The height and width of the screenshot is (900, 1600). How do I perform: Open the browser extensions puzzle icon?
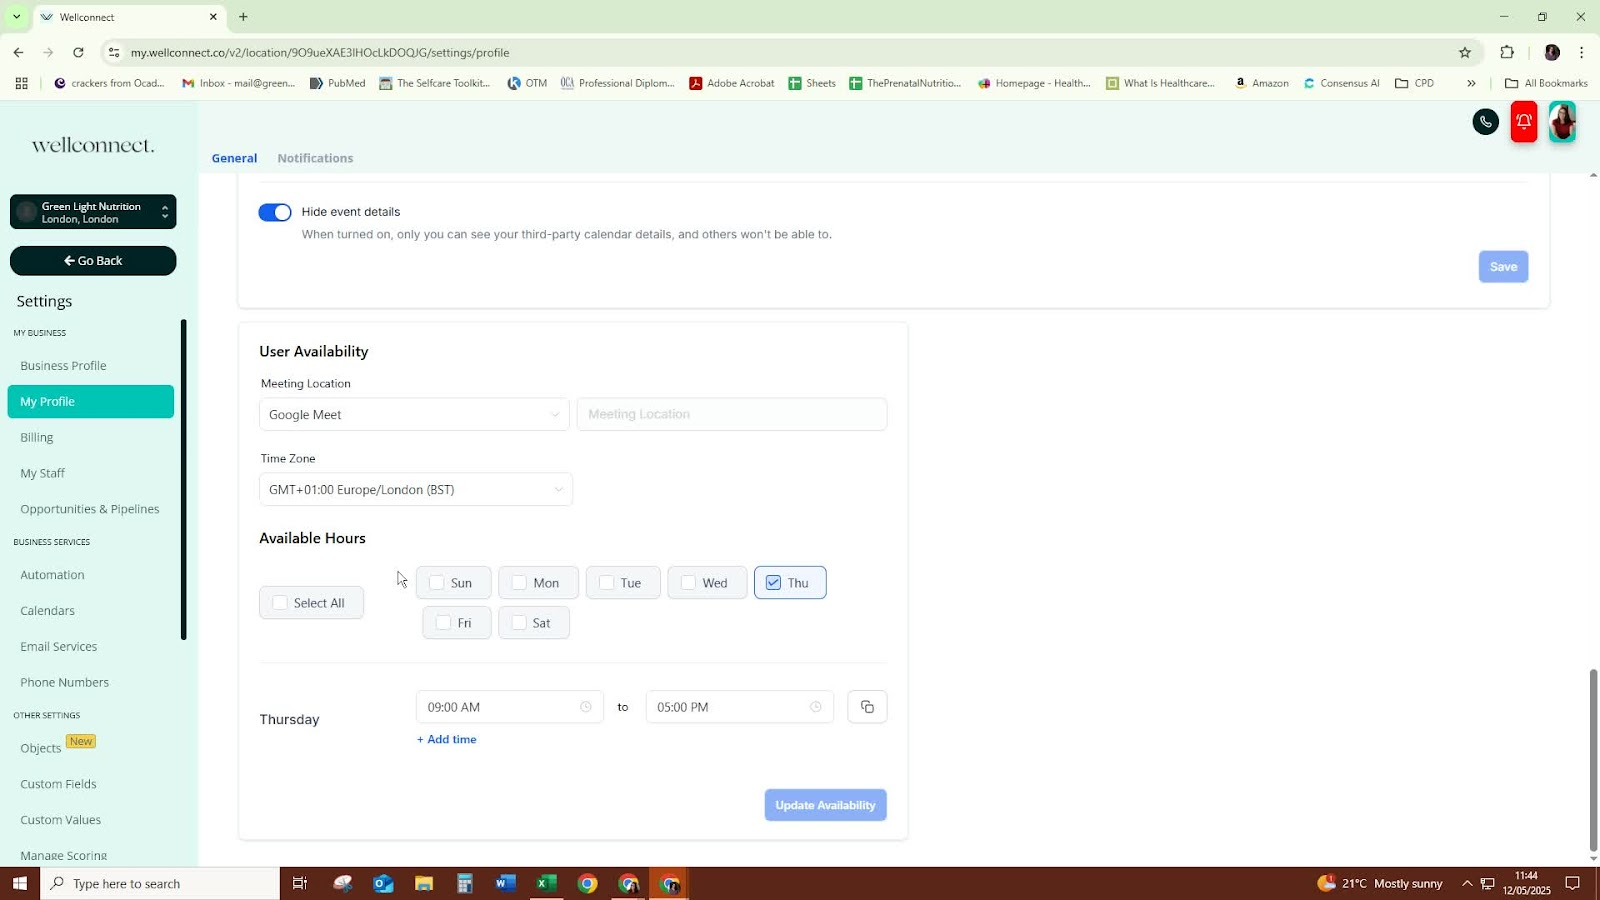click(x=1507, y=52)
